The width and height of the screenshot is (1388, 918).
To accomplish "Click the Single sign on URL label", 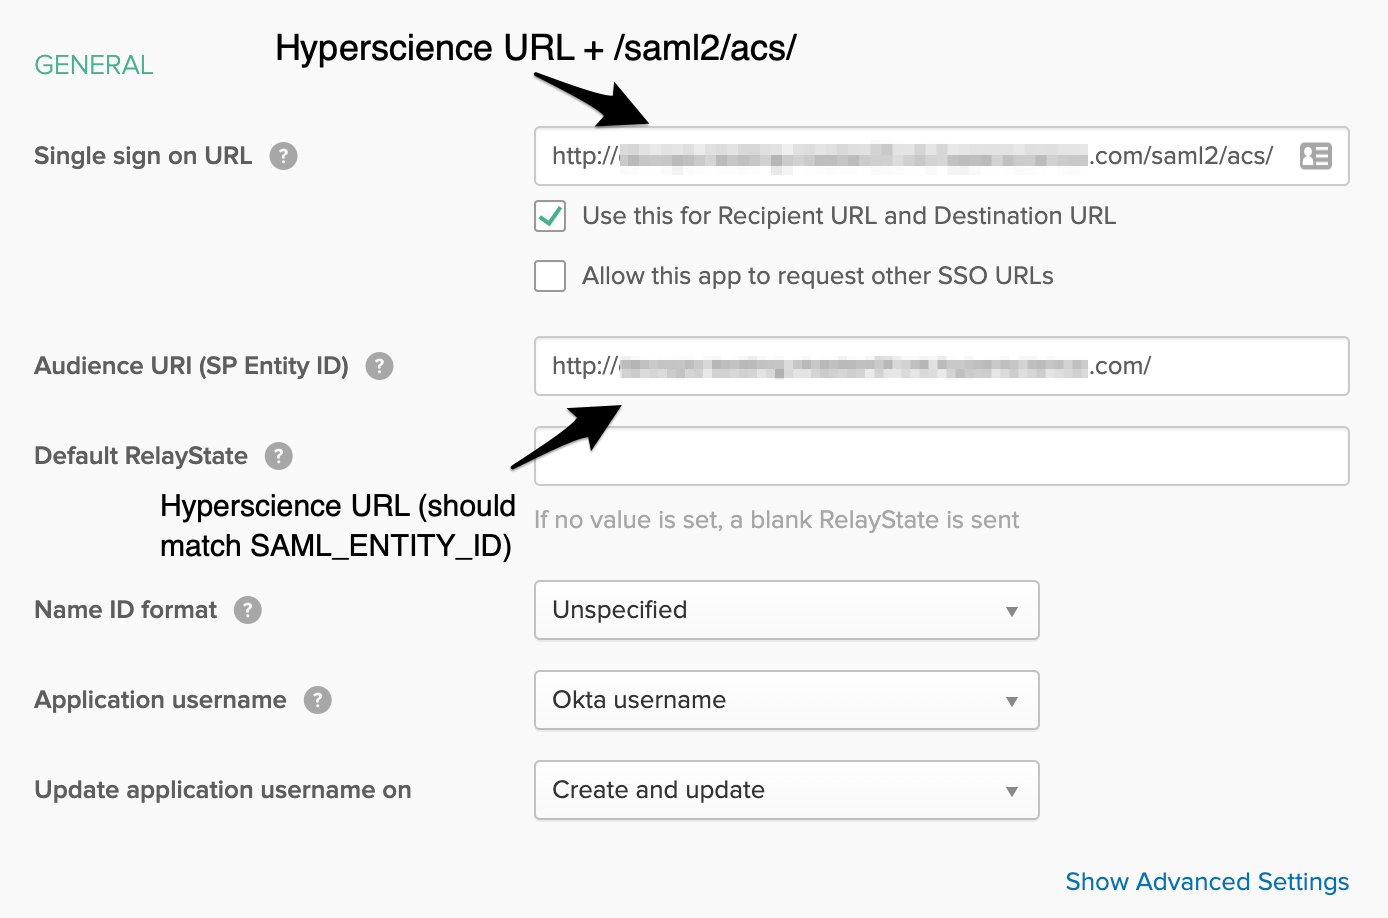I will click(143, 156).
